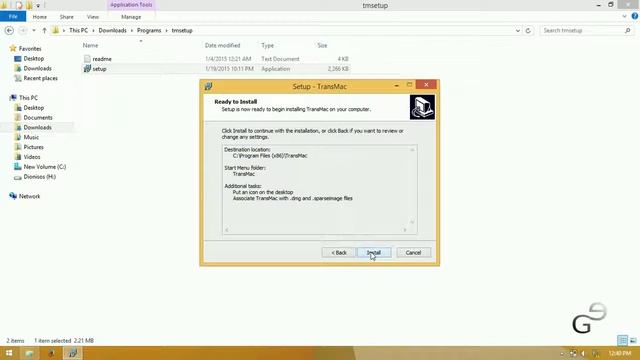Click the setup application file icon

tap(87, 69)
